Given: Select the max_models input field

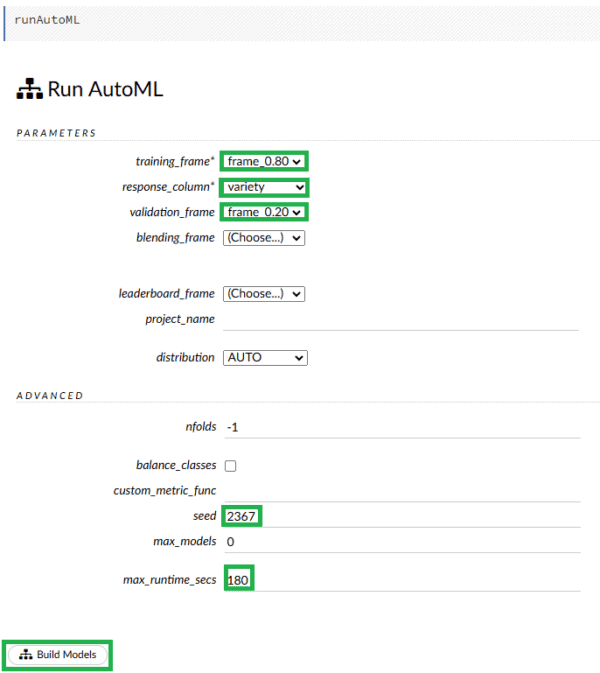Looking at the screenshot, I should 400,541.
